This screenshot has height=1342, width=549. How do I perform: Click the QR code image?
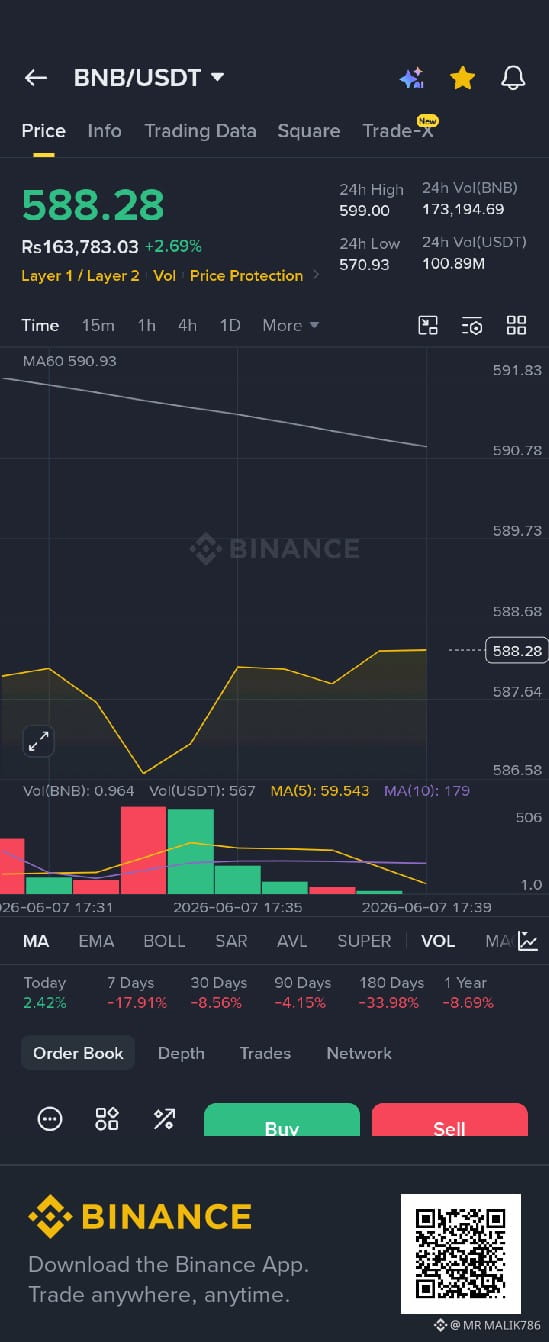click(x=461, y=1253)
